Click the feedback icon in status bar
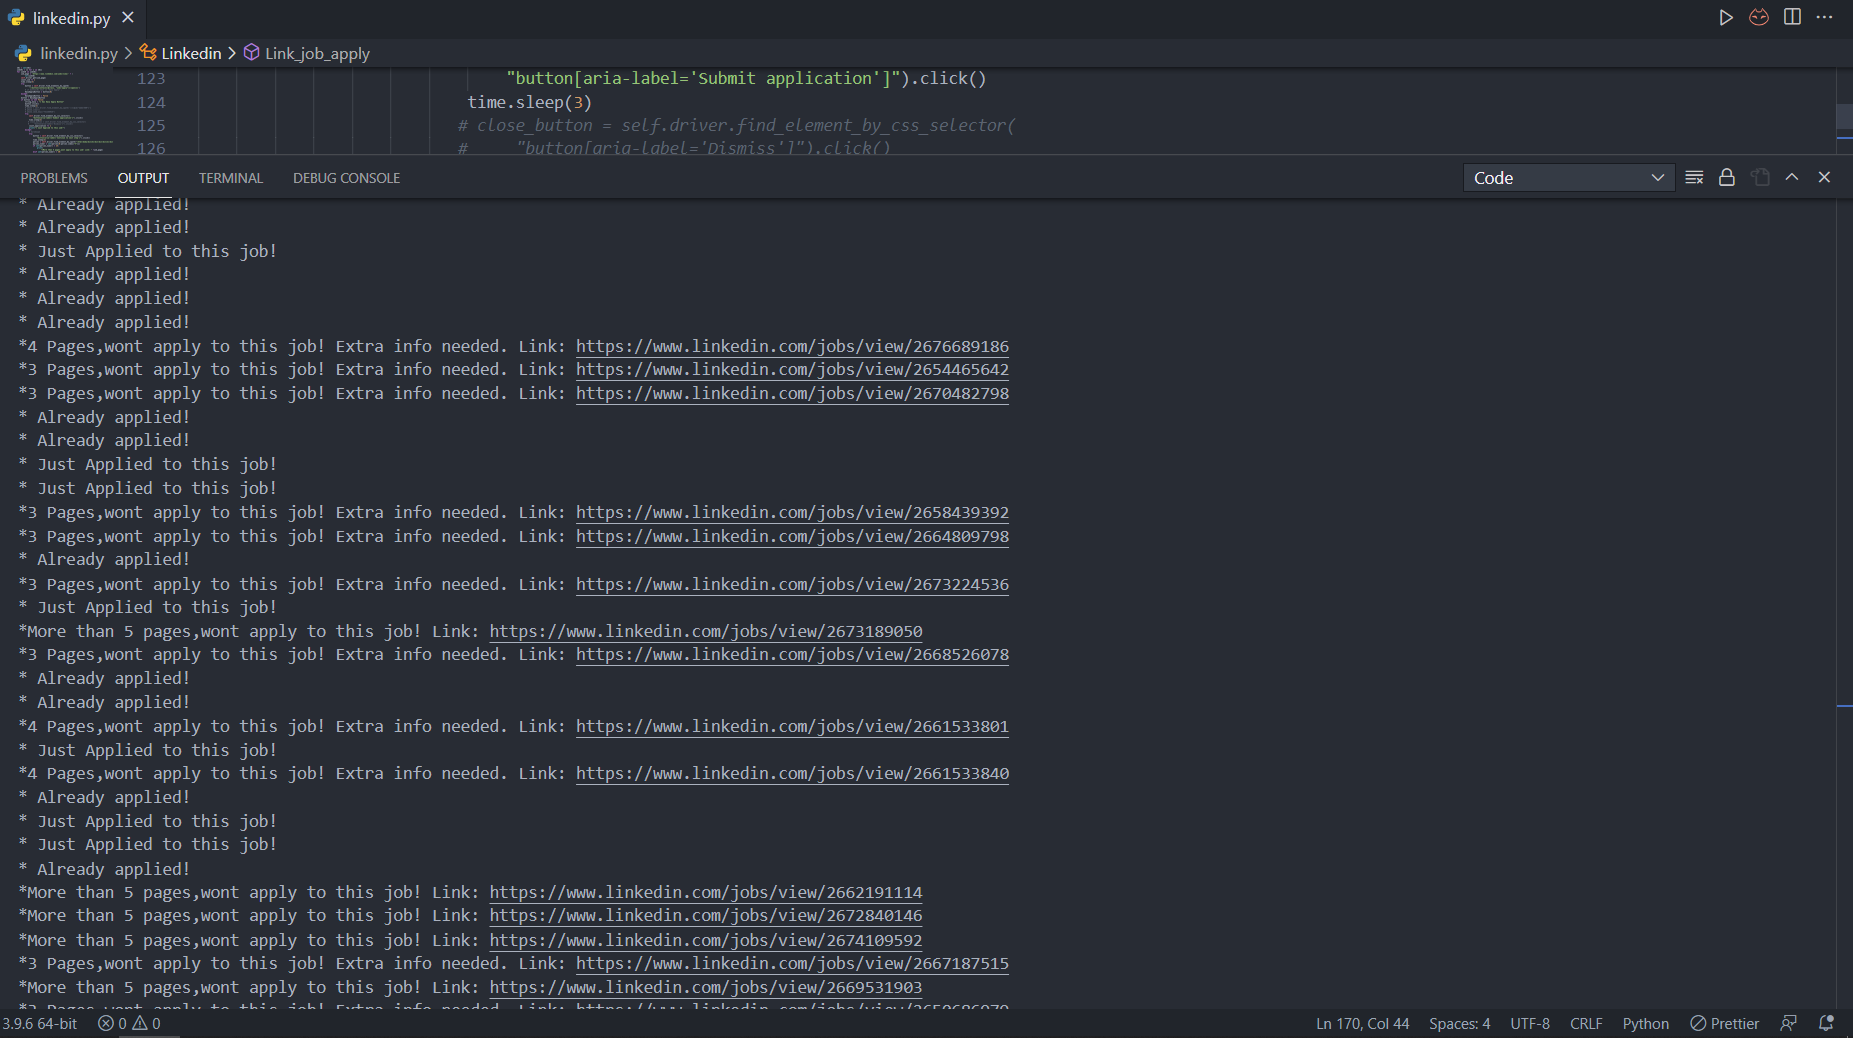This screenshot has width=1853, height=1038. [1789, 1023]
